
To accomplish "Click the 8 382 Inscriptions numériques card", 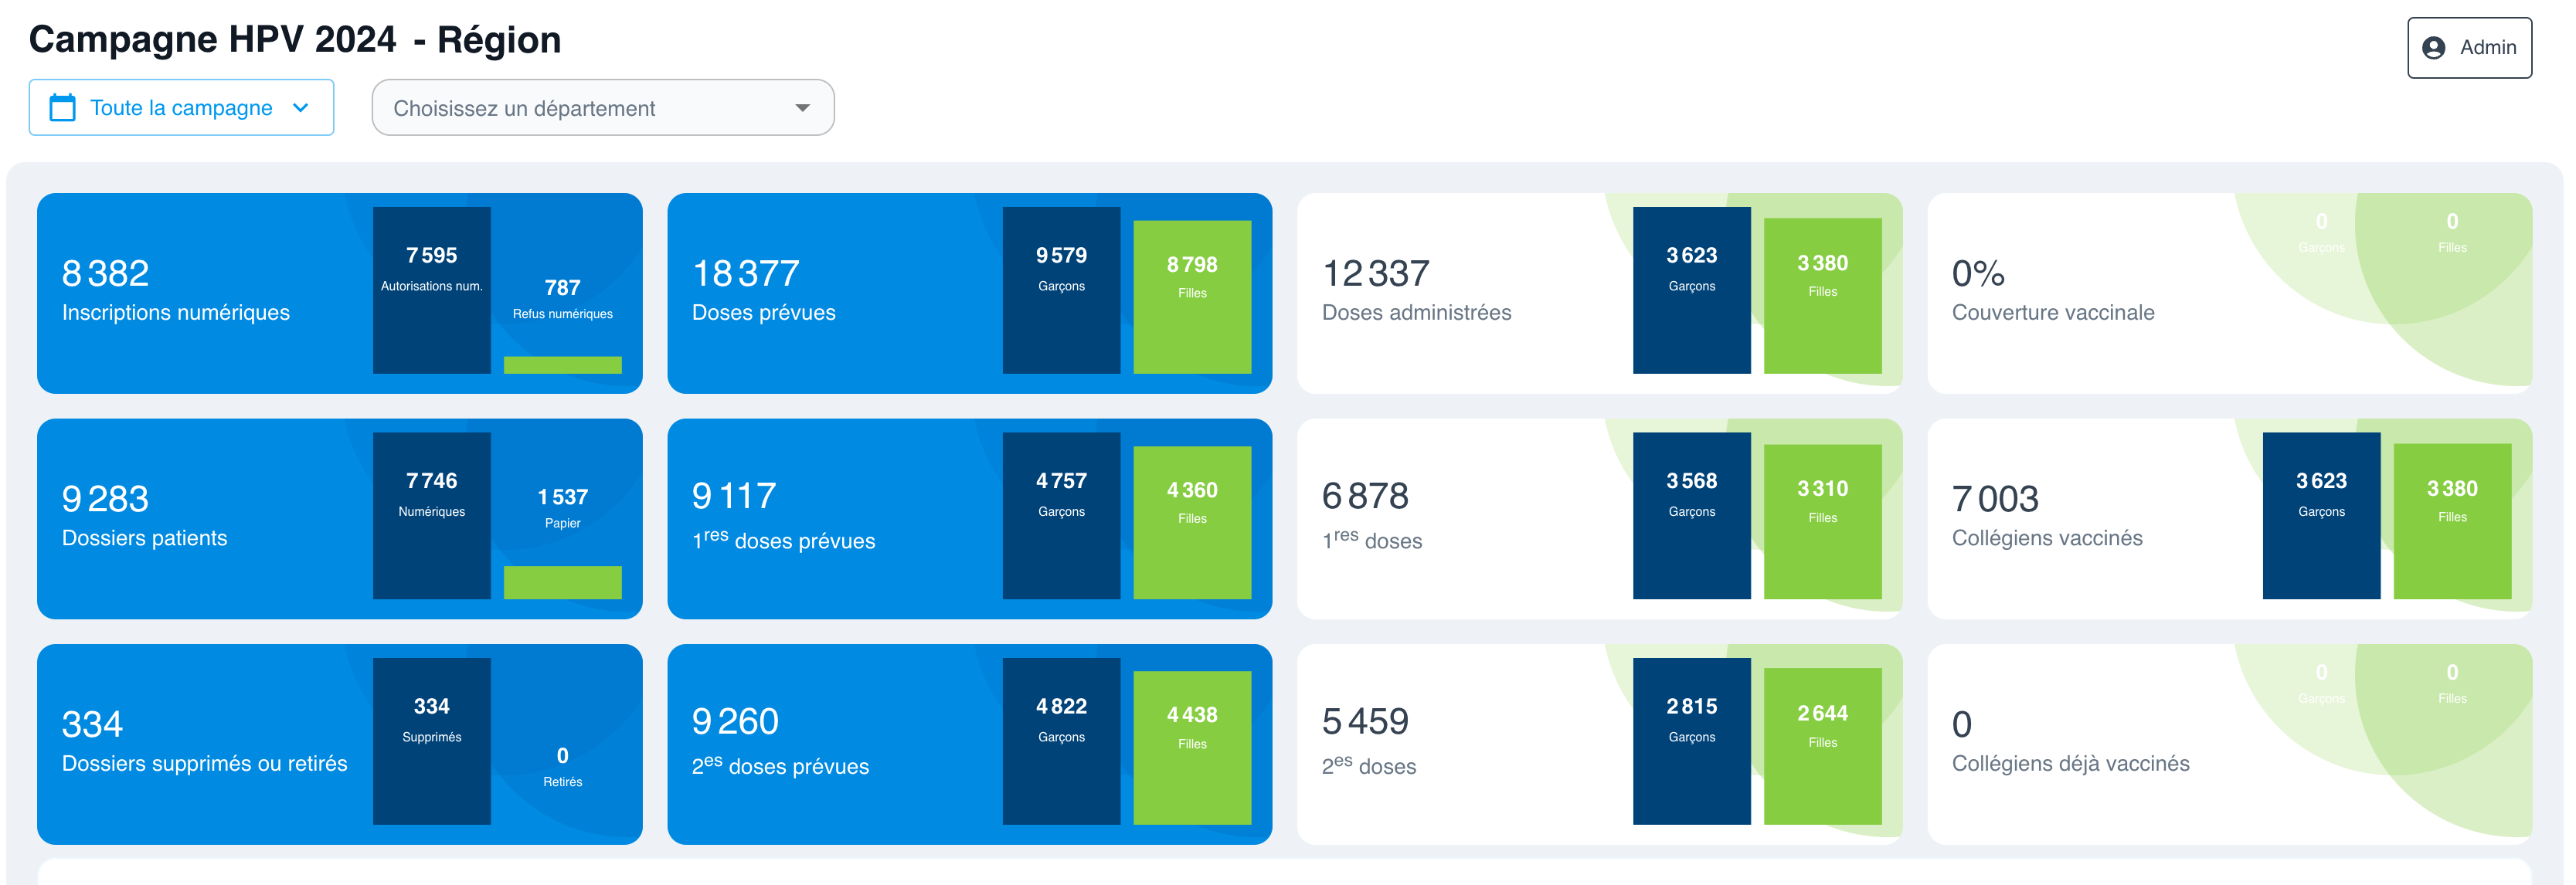I will [x=340, y=293].
